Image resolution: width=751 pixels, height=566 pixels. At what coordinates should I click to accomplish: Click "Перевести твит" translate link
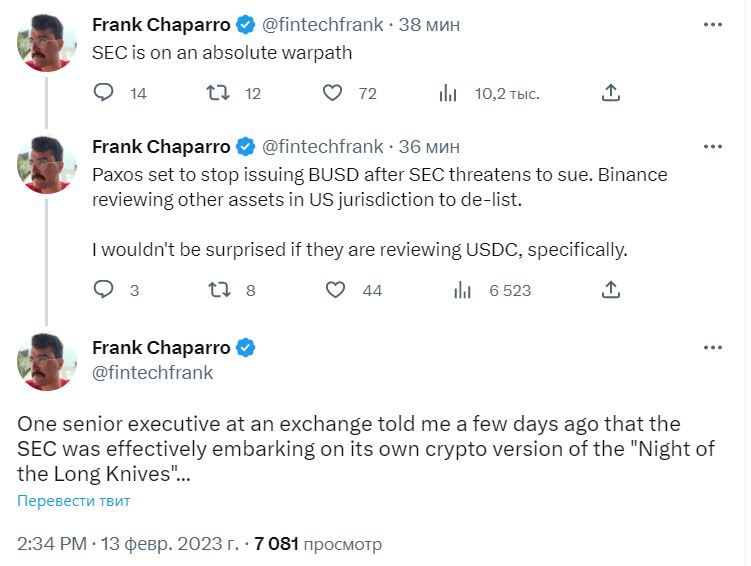(x=73, y=501)
